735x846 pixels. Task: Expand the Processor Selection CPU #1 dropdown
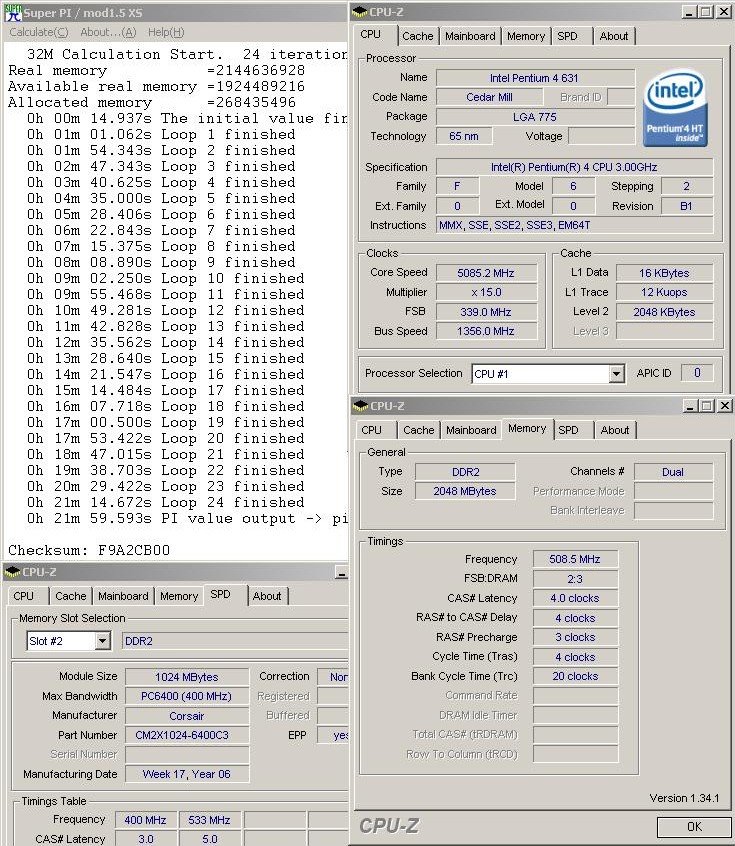(616, 373)
